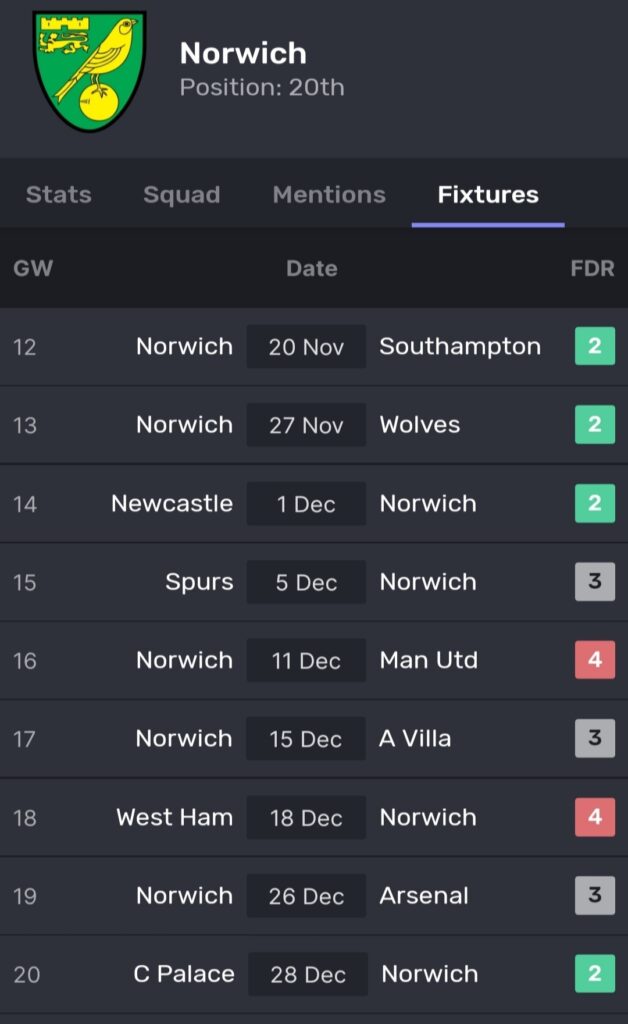Select the Fixtures tab
This screenshot has height=1024, width=628.
coord(488,195)
